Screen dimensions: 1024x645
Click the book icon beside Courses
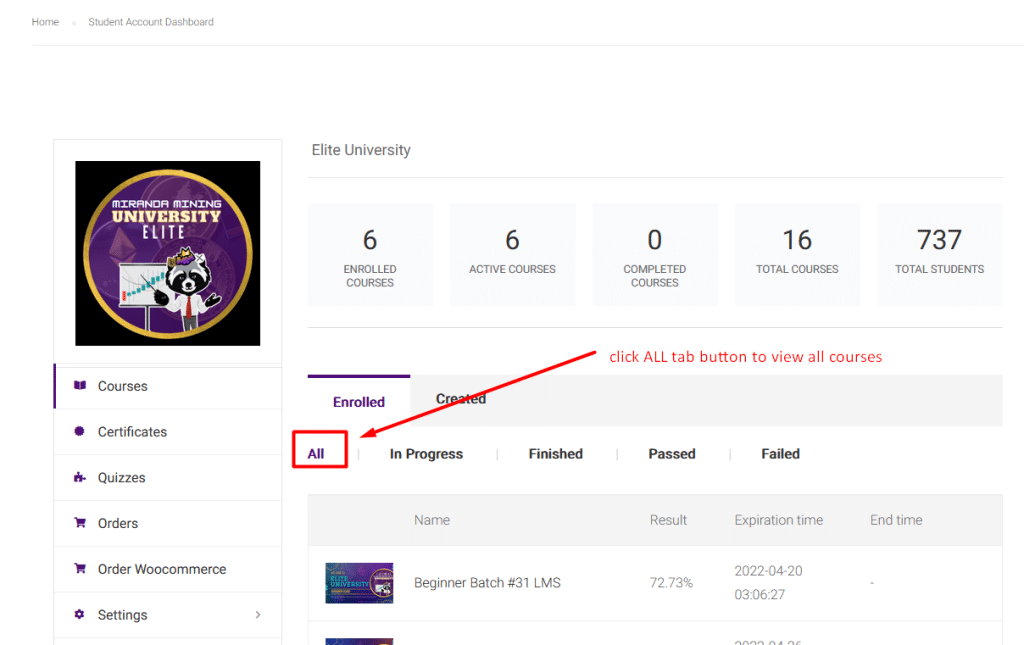point(80,386)
